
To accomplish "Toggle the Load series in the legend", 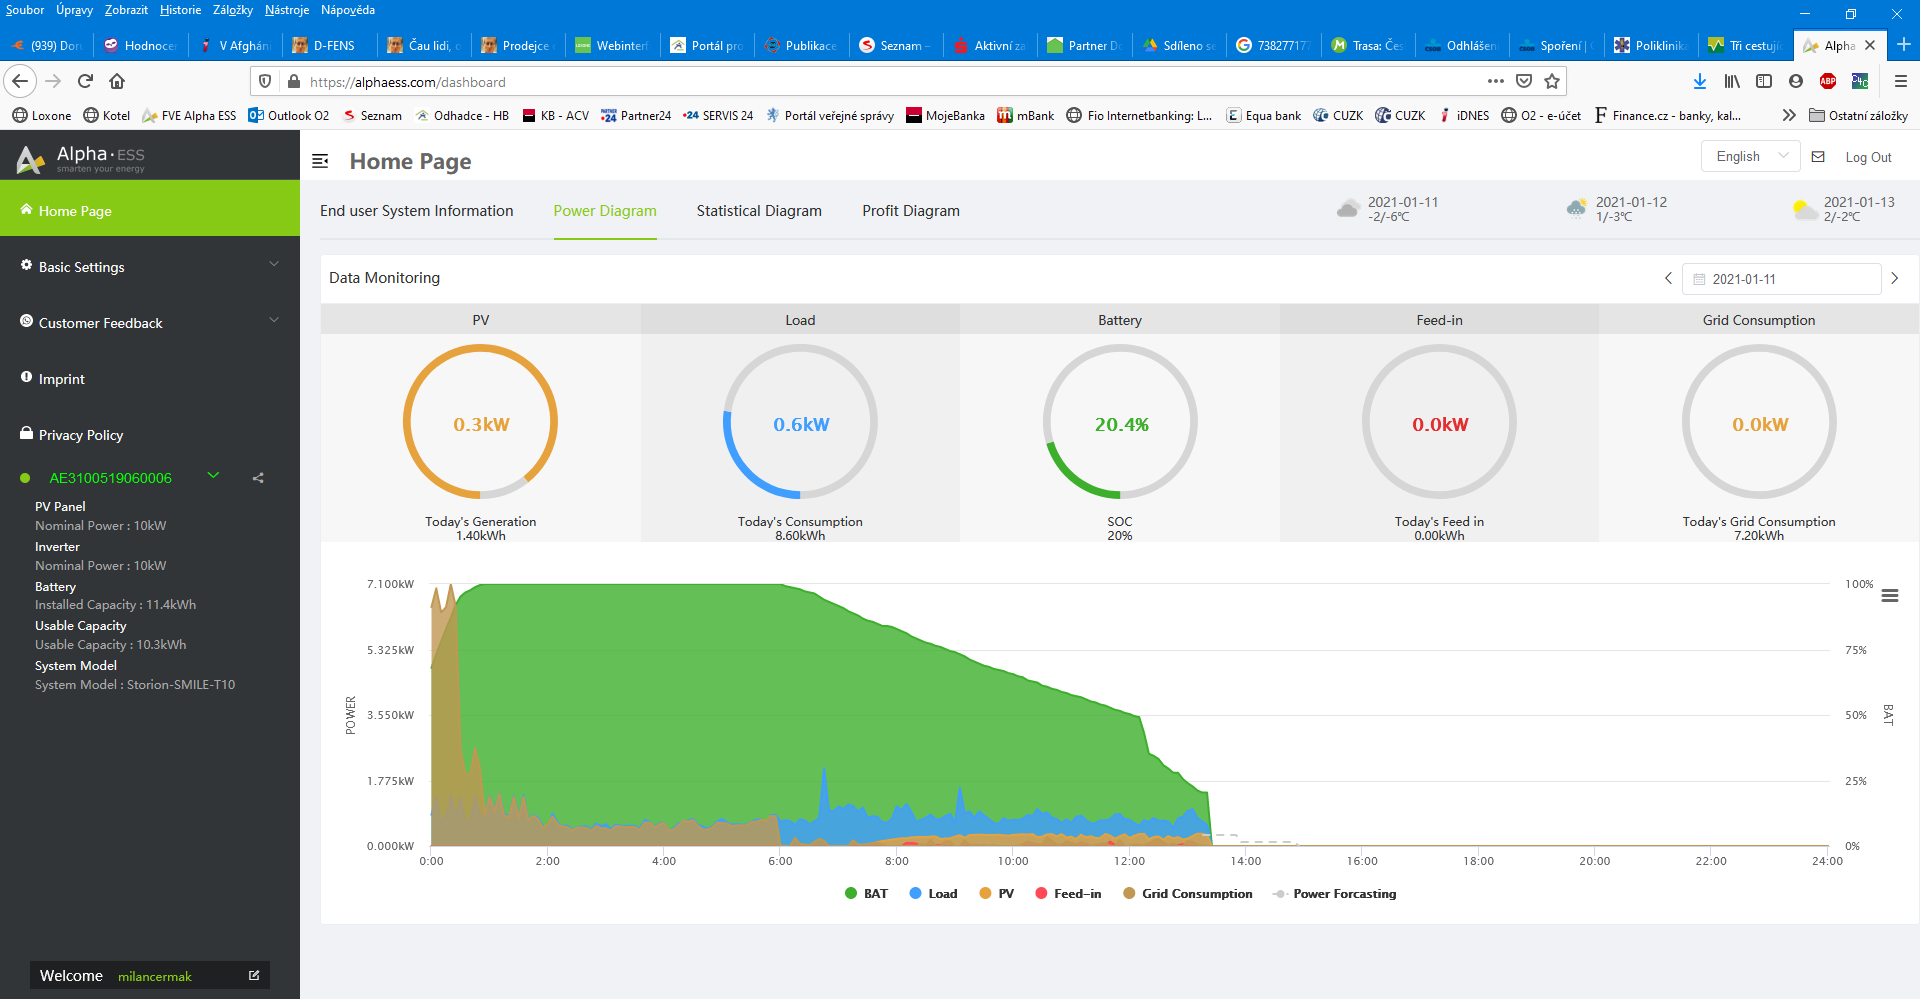I will (933, 894).
